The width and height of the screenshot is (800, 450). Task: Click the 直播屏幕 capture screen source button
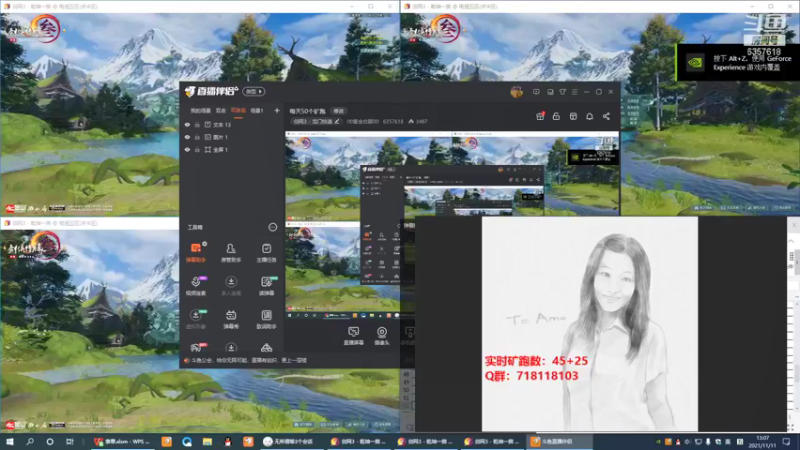(x=353, y=336)
